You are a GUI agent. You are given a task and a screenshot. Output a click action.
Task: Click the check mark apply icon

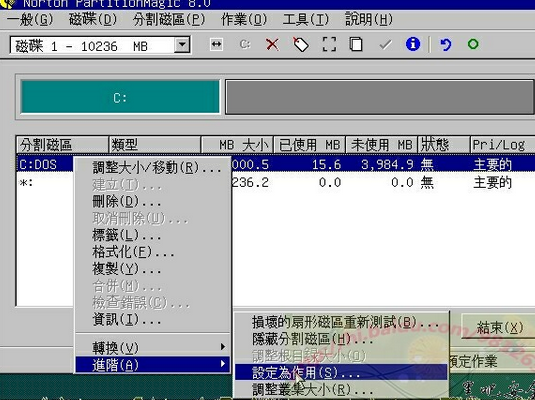pyautogui.click(x=385, y=45)
